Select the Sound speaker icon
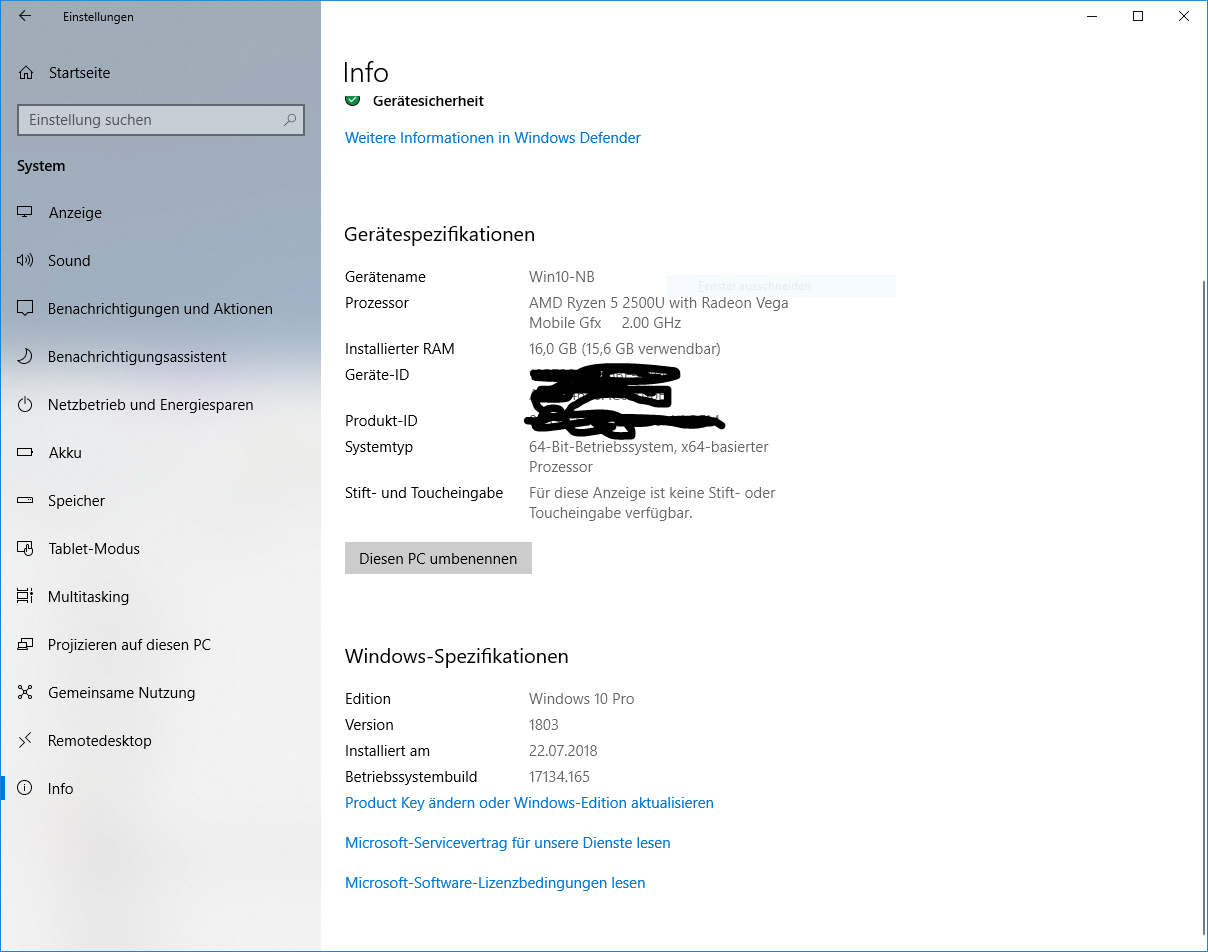The height and width of the screenshot is (952, 1208). (x=26, y=260)
